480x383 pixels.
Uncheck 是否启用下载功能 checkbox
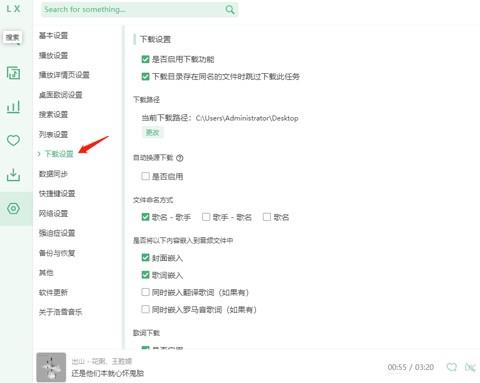tap(145, 59)
